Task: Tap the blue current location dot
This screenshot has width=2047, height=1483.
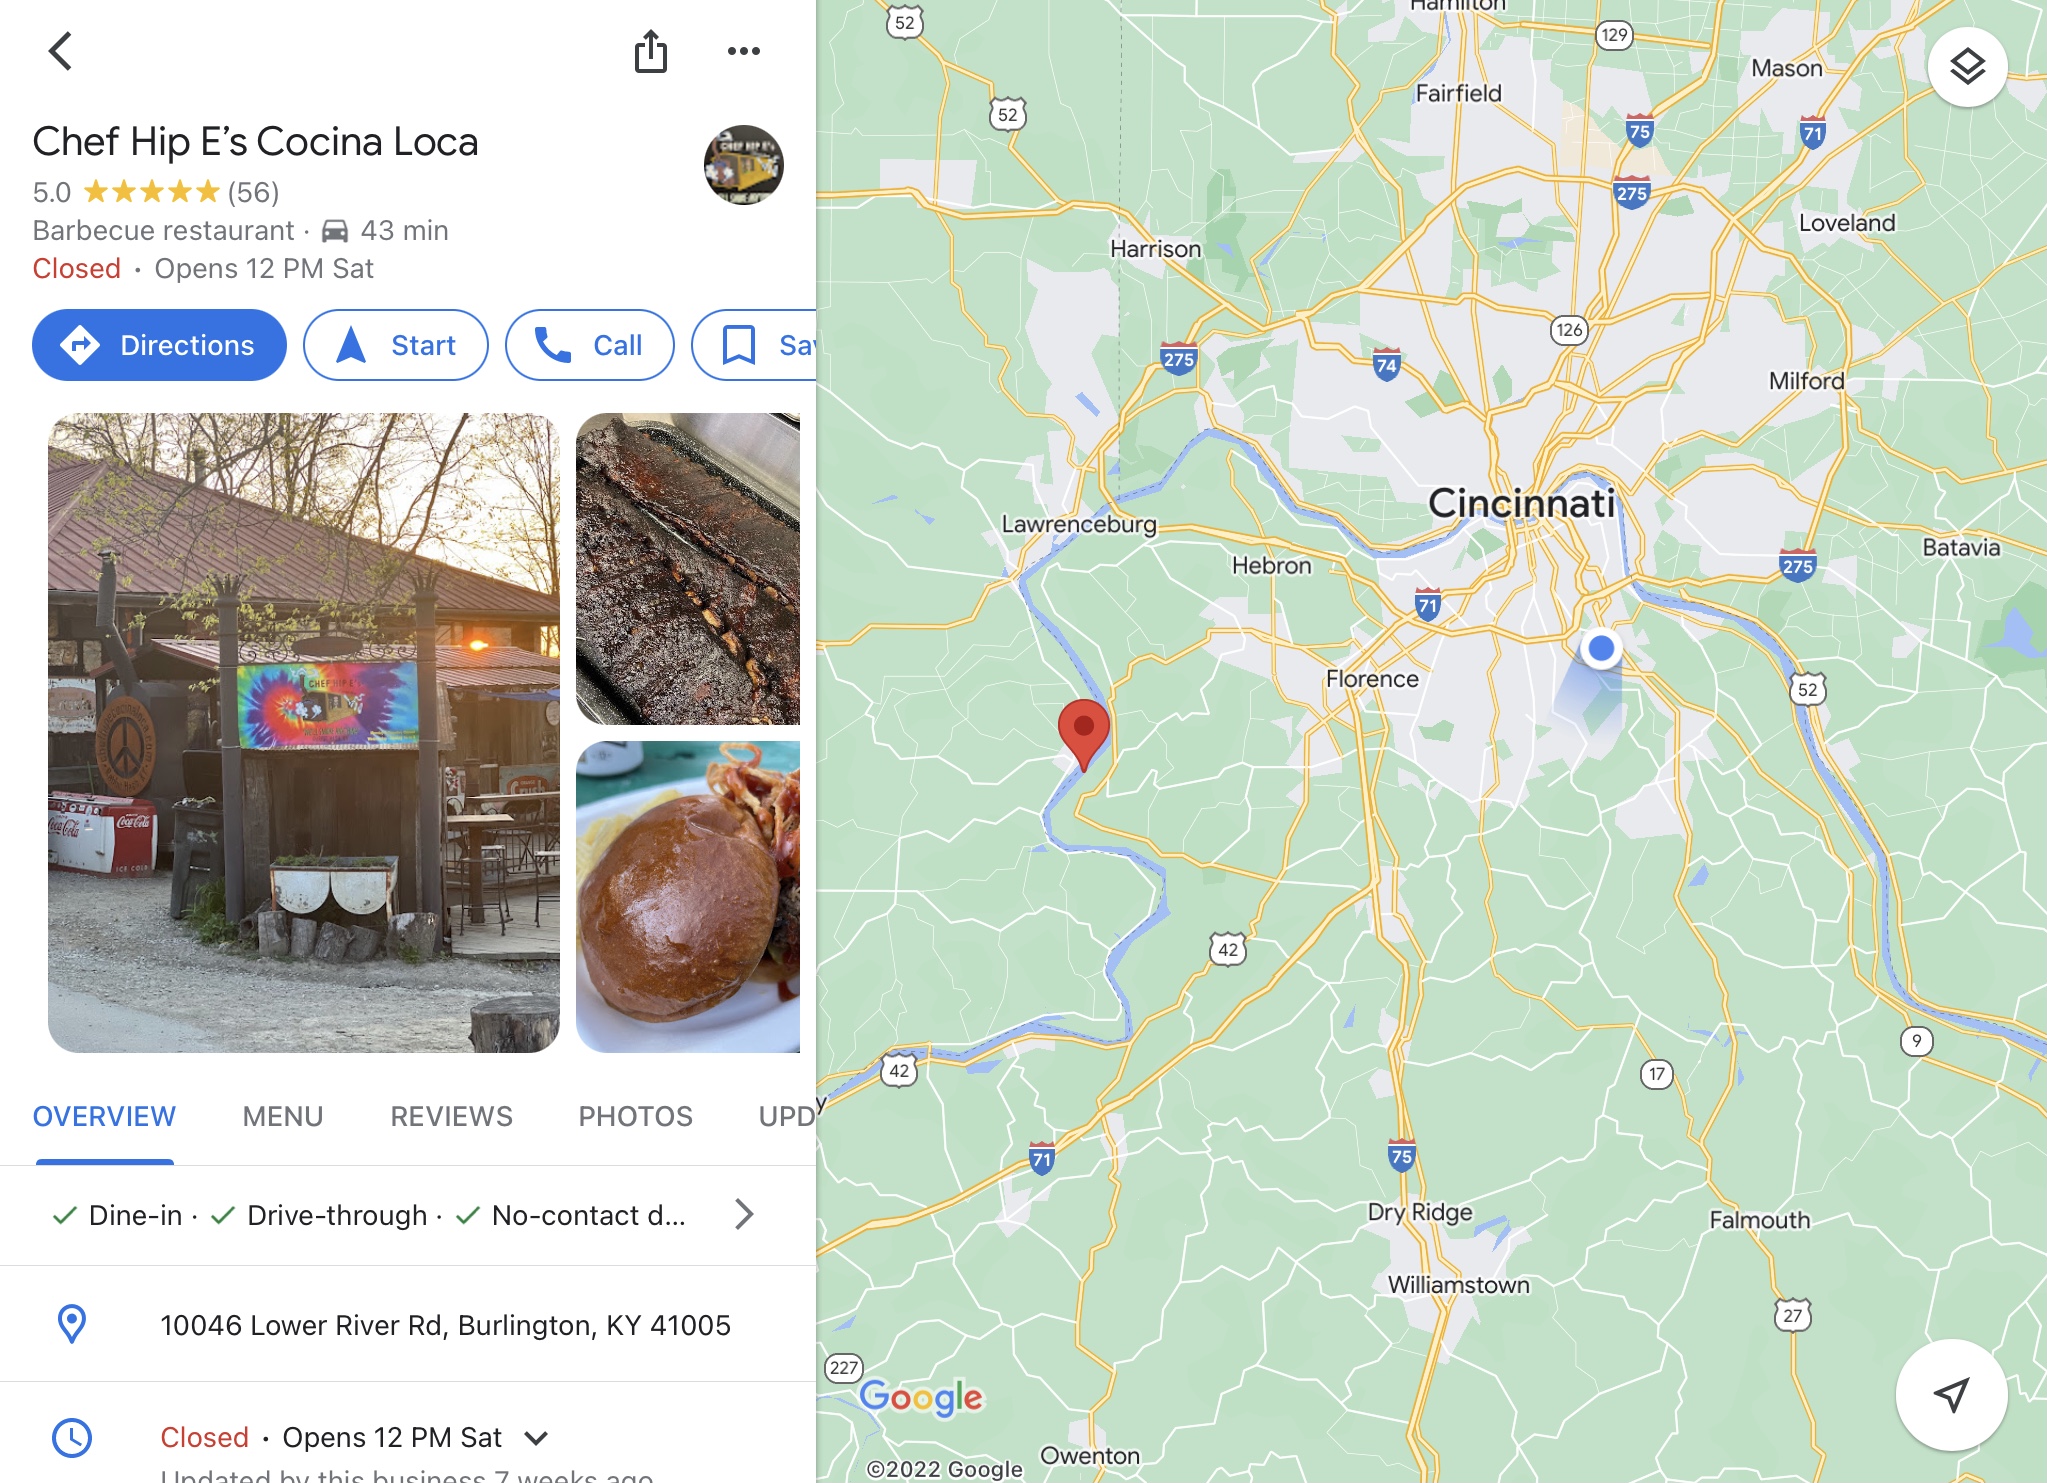Action: [1601, 648]
